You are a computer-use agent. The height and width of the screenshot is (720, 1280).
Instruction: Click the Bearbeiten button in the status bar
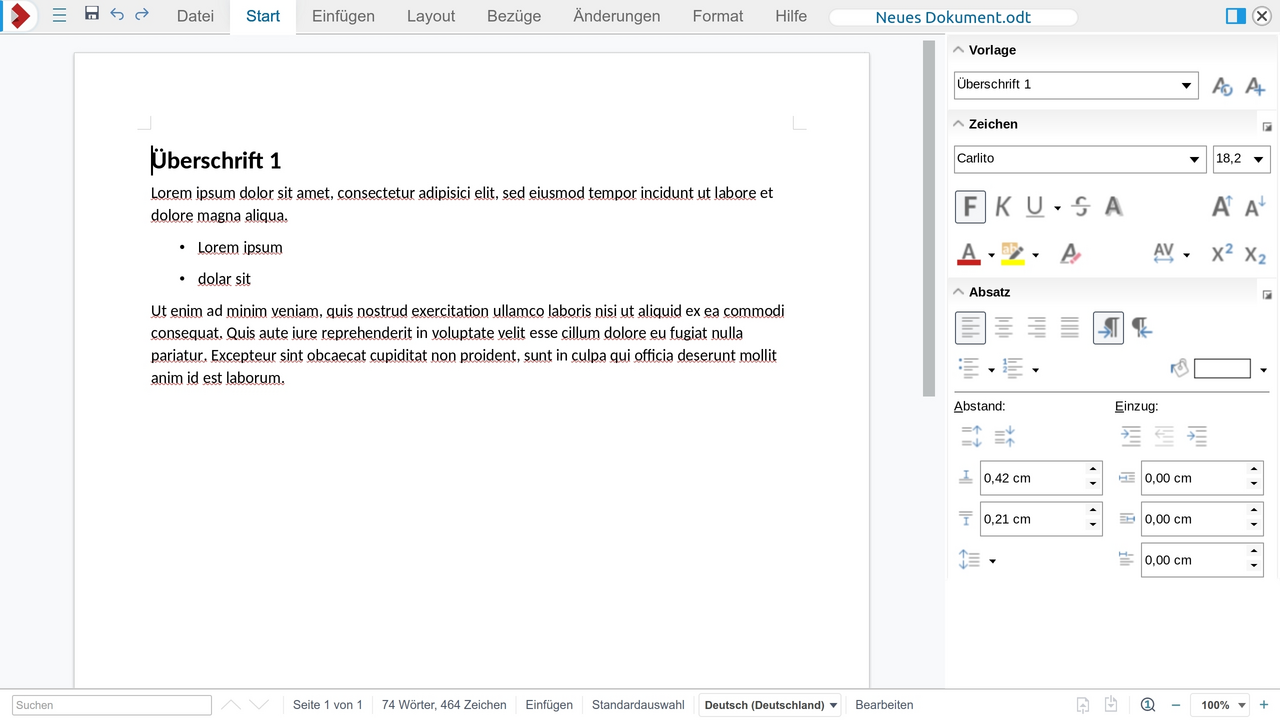click(884, 704)
